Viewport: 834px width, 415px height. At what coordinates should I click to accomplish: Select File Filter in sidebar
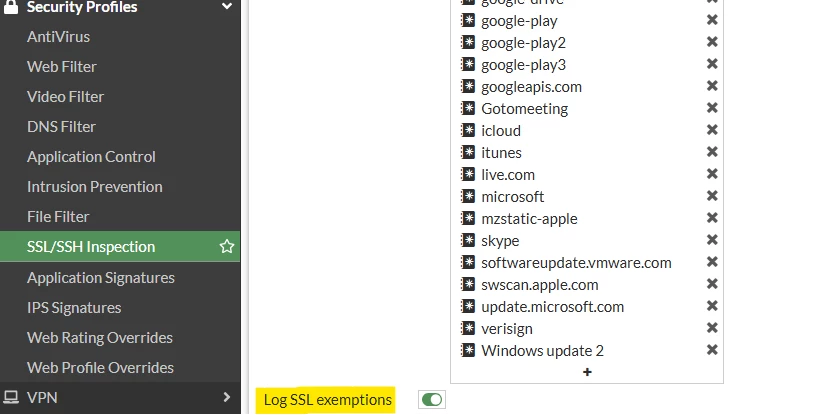click(x=58, y=217)
